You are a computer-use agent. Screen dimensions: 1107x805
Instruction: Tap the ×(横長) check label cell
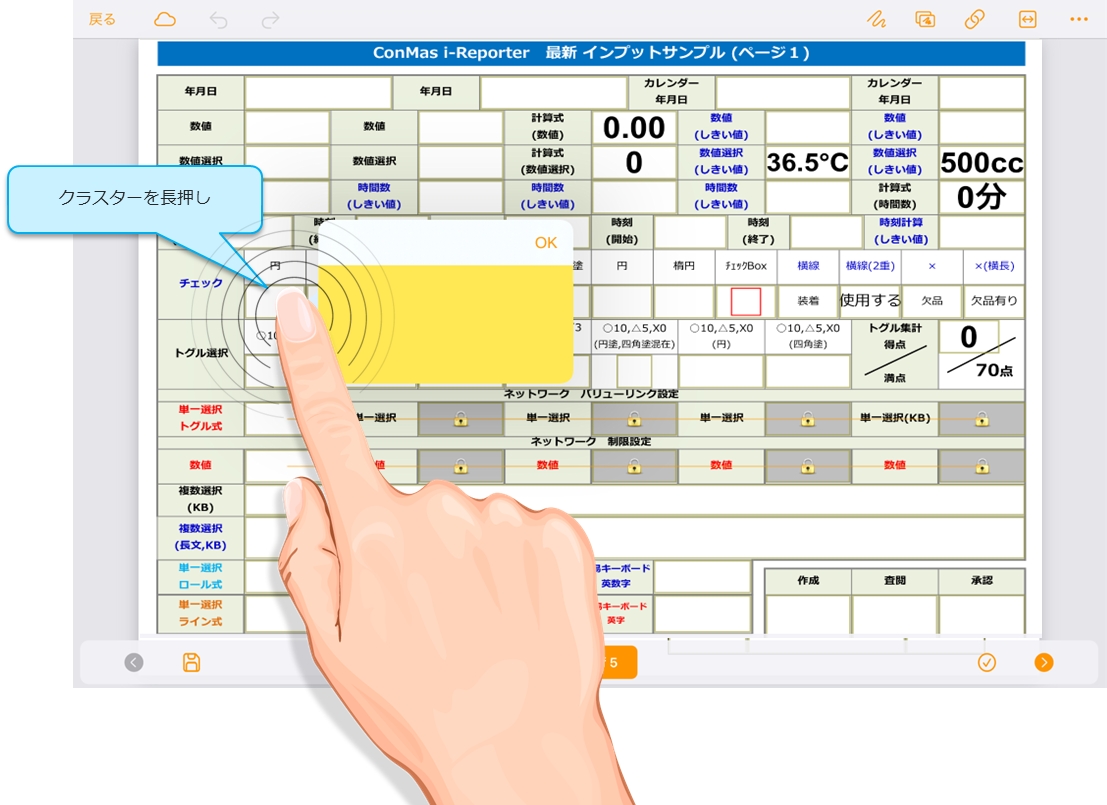point(994,266)
